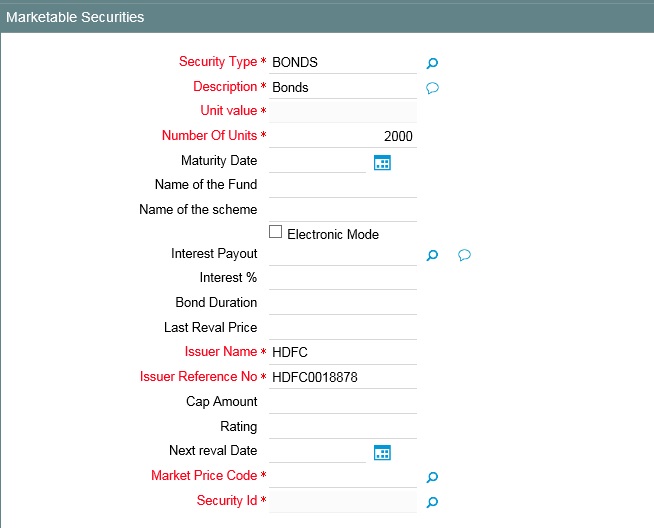This screenshot has width=654, height=528.
Task: Open Next reval Date calendar picker
Action: tap(381, 452)
